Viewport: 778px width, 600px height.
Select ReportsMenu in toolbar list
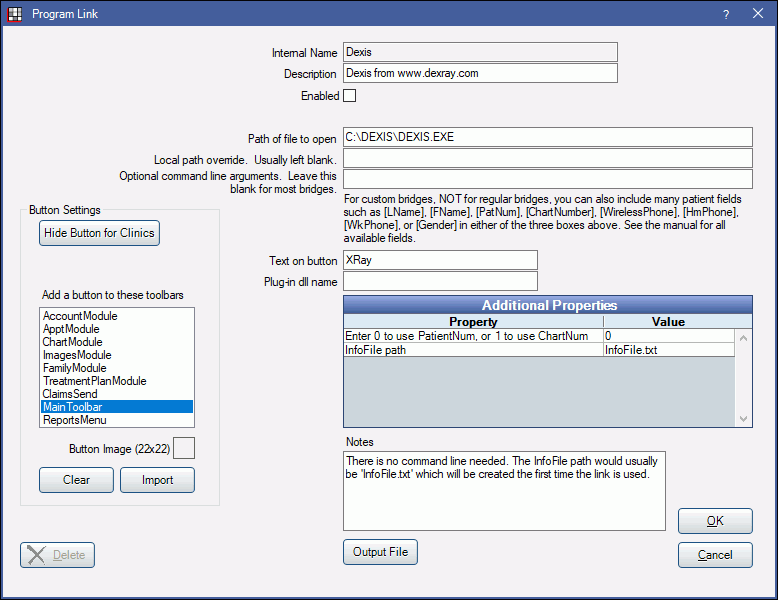(117, 420)
